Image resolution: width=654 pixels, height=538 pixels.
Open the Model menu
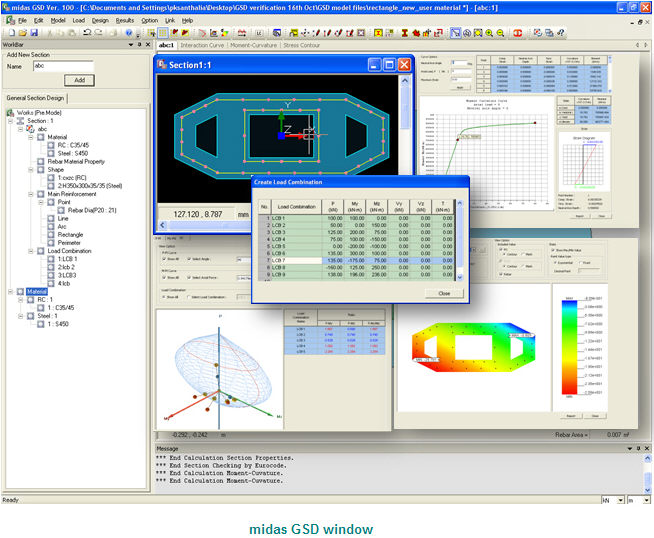coord(58,20)
